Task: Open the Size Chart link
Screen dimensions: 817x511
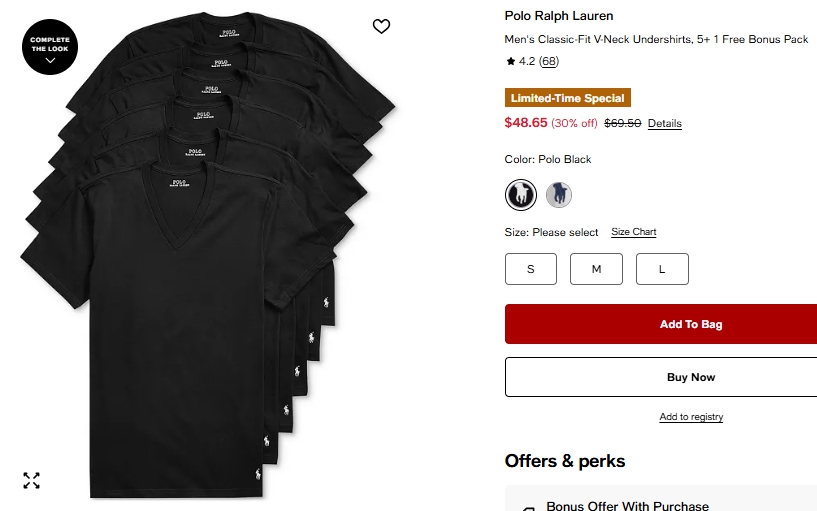Action: pyautogui.click(x=634, y=232)
